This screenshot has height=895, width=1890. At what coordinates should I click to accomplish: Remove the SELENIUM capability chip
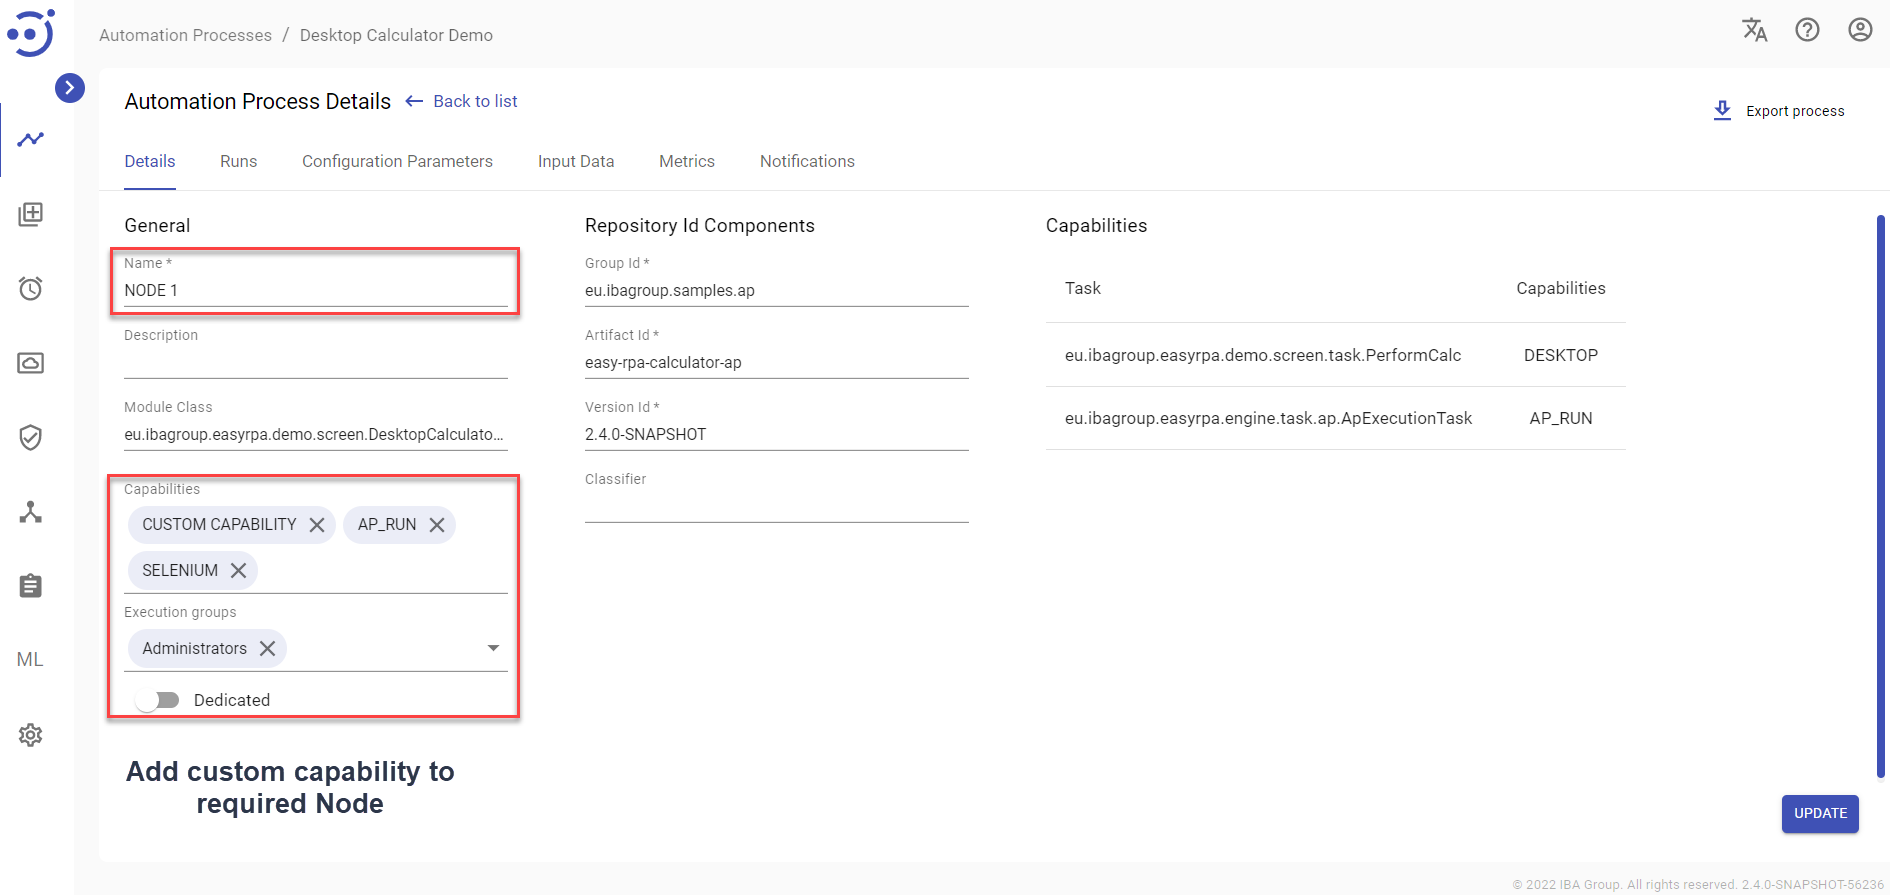click(x=238, y=571)
